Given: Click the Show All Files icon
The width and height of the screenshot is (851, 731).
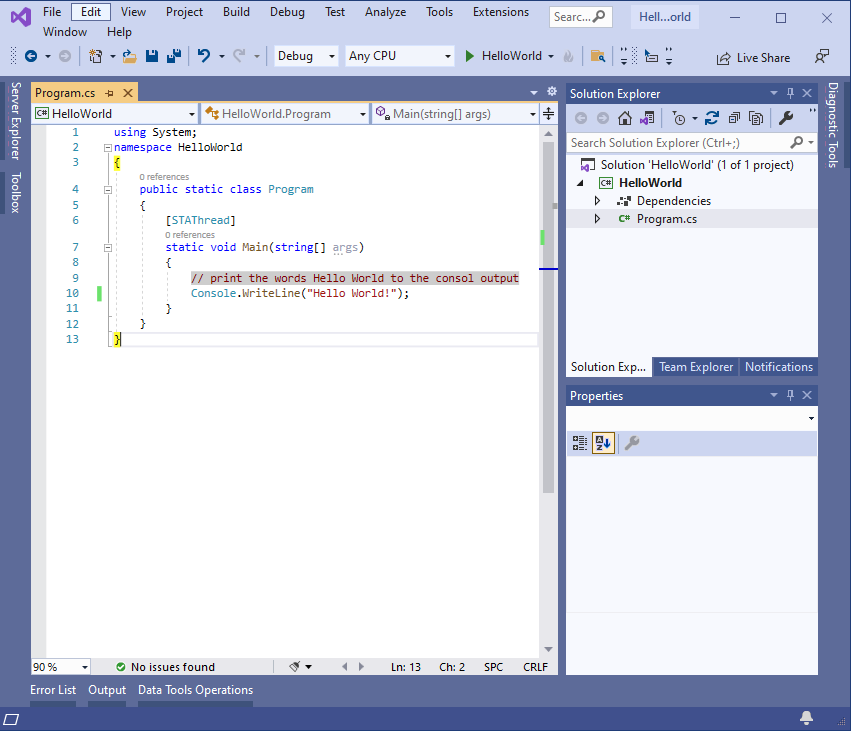Looking at the screenshot, I should coord(755,118).
